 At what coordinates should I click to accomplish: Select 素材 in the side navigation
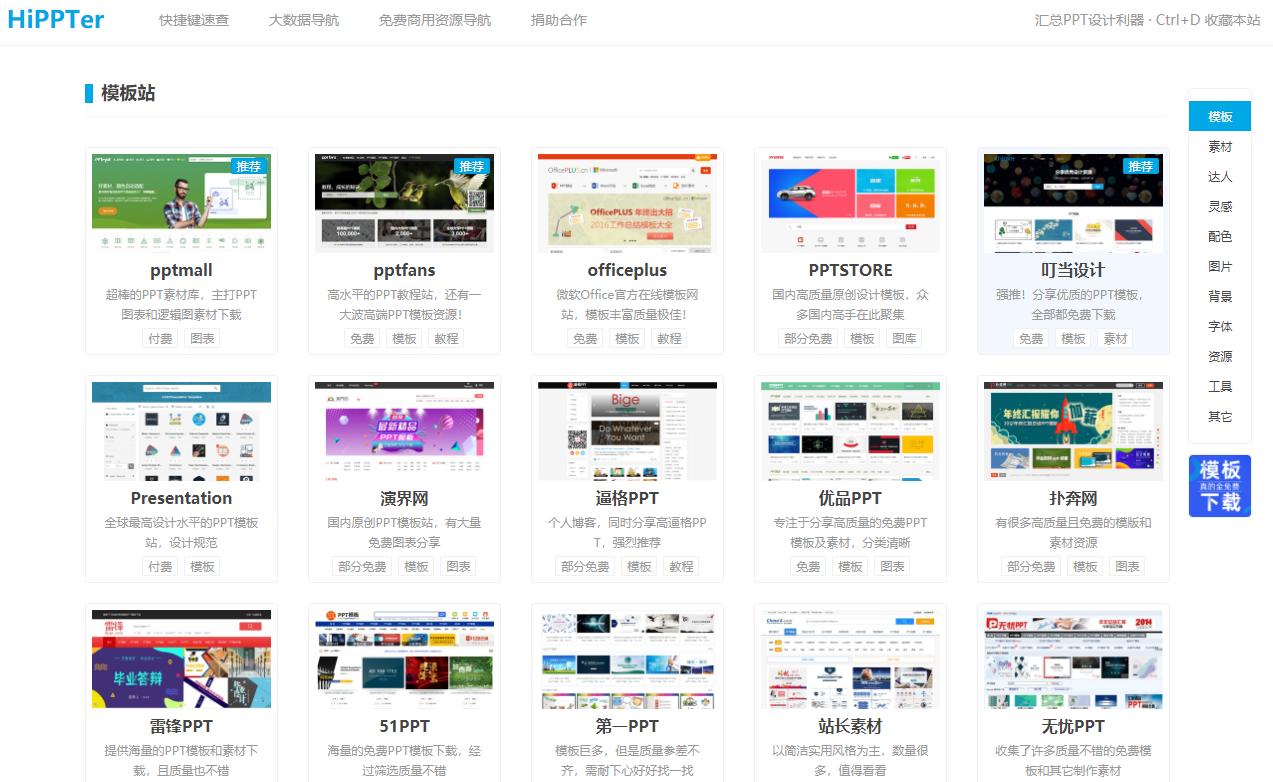(x=1220, y=147)
